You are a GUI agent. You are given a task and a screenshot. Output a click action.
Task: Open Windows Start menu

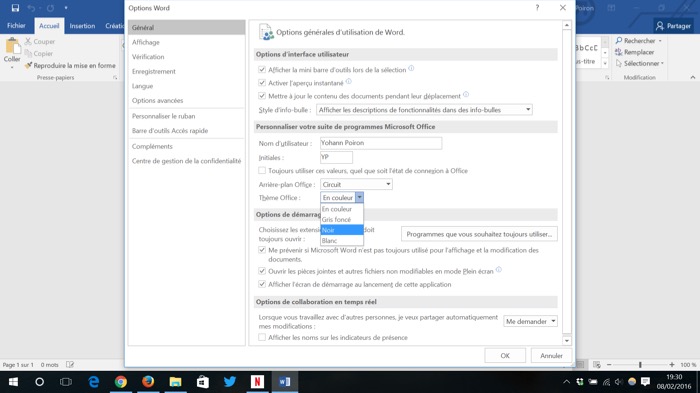13,382
